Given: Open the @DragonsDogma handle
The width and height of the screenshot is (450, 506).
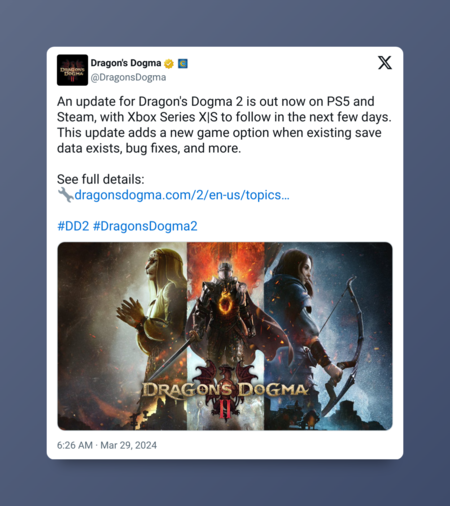Looking at the screenshot, I should pyautogui.click(x=128, y=77).
